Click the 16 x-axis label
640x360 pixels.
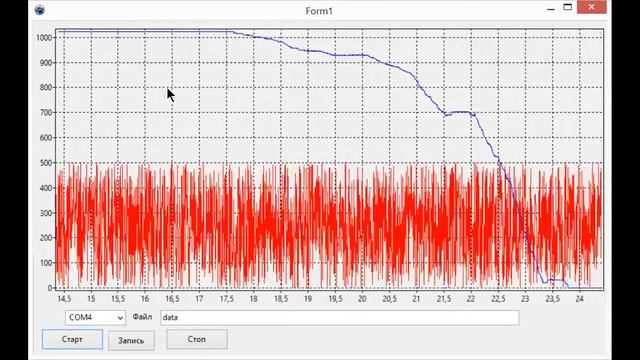(x=145, y=299)
